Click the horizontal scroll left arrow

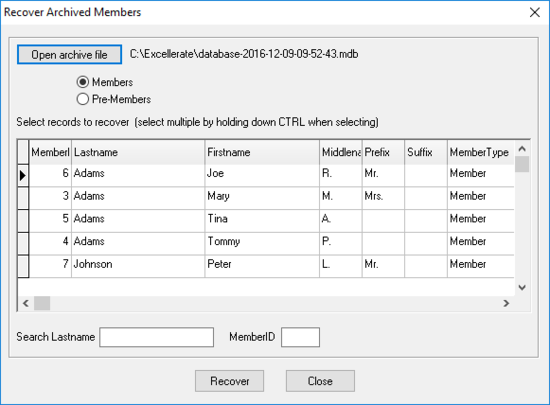[x=26, y=303]
